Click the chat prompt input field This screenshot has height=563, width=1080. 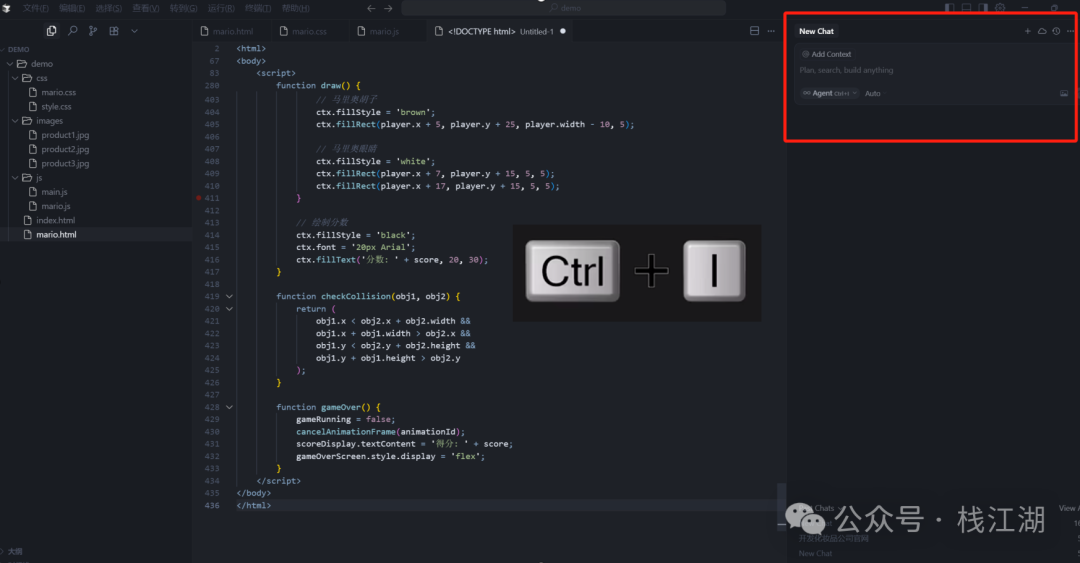coord(933,70)
